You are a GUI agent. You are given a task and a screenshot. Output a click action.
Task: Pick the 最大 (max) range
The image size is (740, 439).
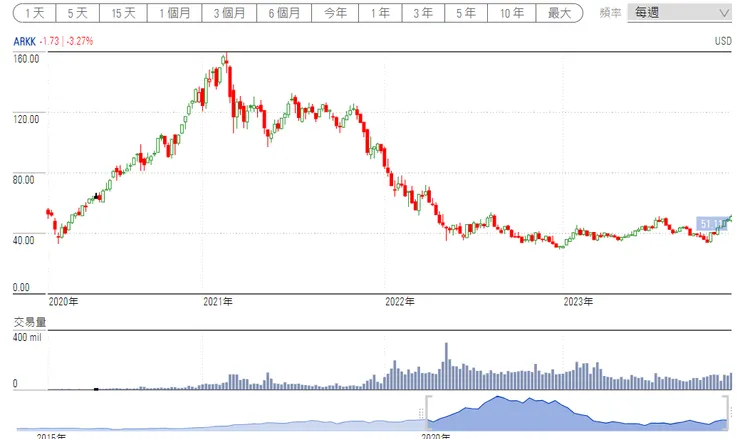click(x=559, y=13)
